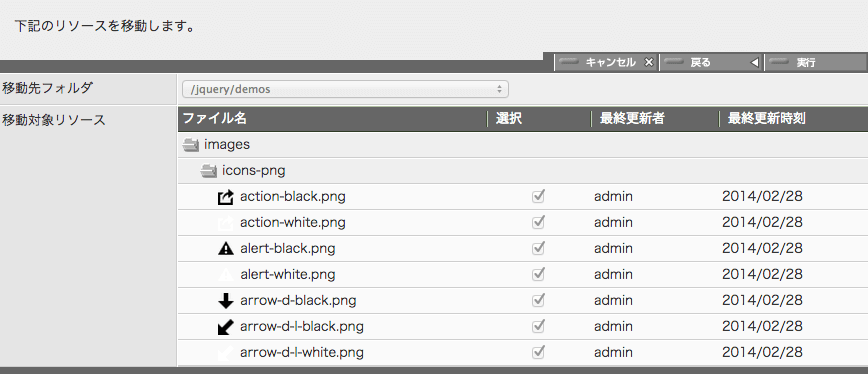Viewport: 868px width, 375px height.
Task: Click the back triangle icon on 戻る button
Action: 754,63
